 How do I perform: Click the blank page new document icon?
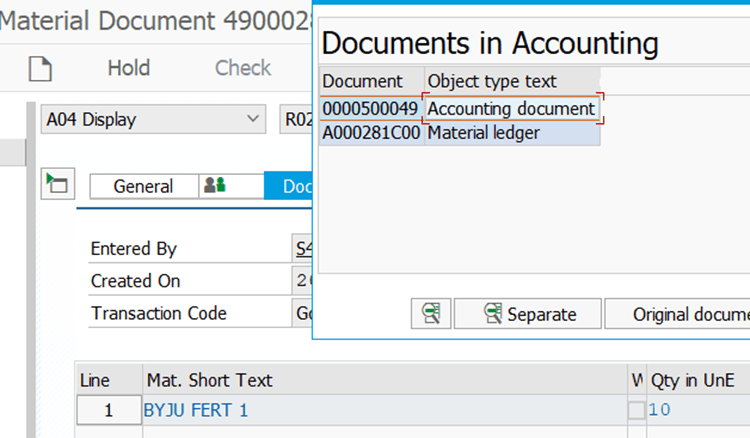tap(40, 69)
